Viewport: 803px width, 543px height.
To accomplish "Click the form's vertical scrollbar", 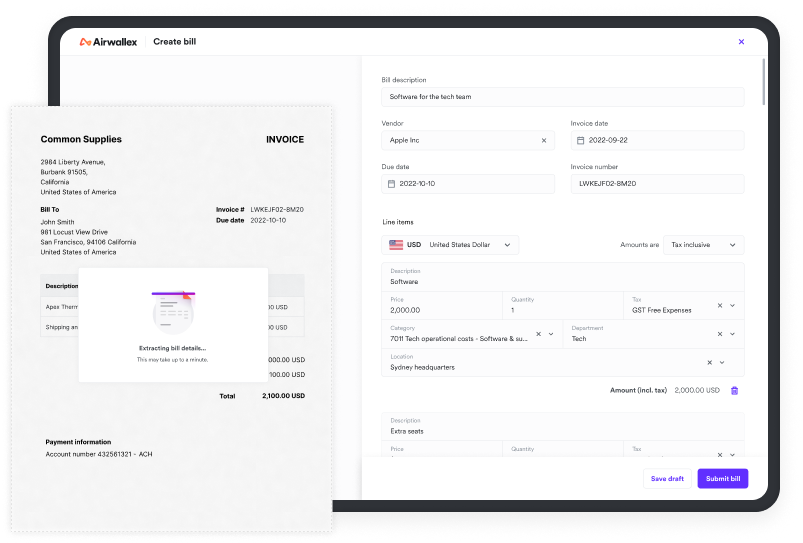I will tap(764, 80).
